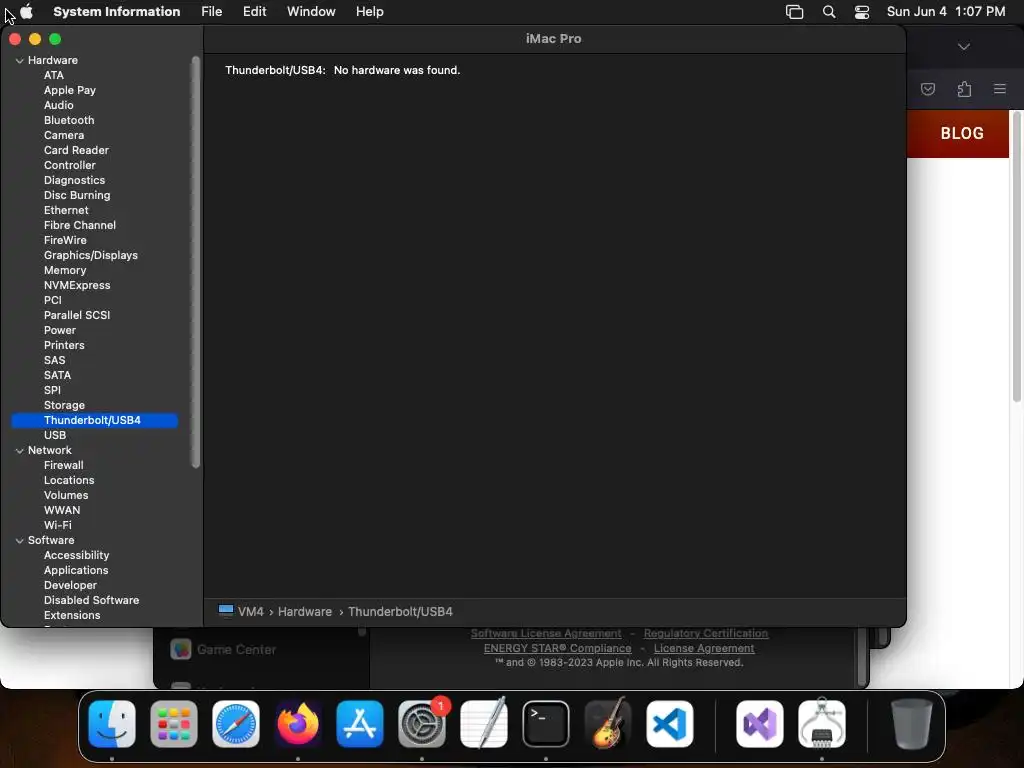Open Finder from the Dock
This screenshot has width=1024, height=768.
[112, 724]
